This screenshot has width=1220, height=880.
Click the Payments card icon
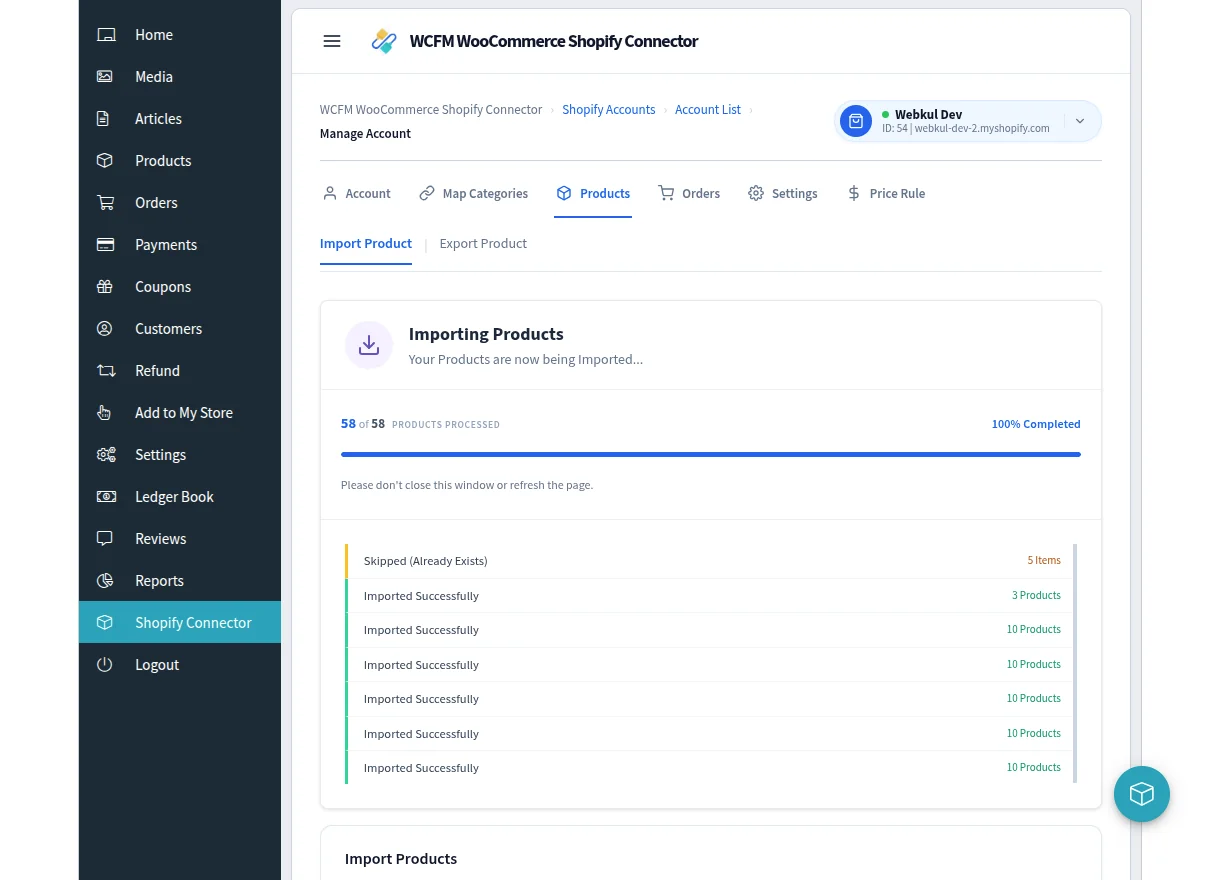[105, 245]
